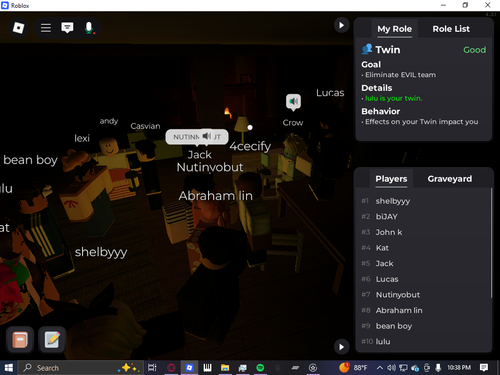Click the taskbar Search box
The image size is (500, 375).
click(80, 368)
